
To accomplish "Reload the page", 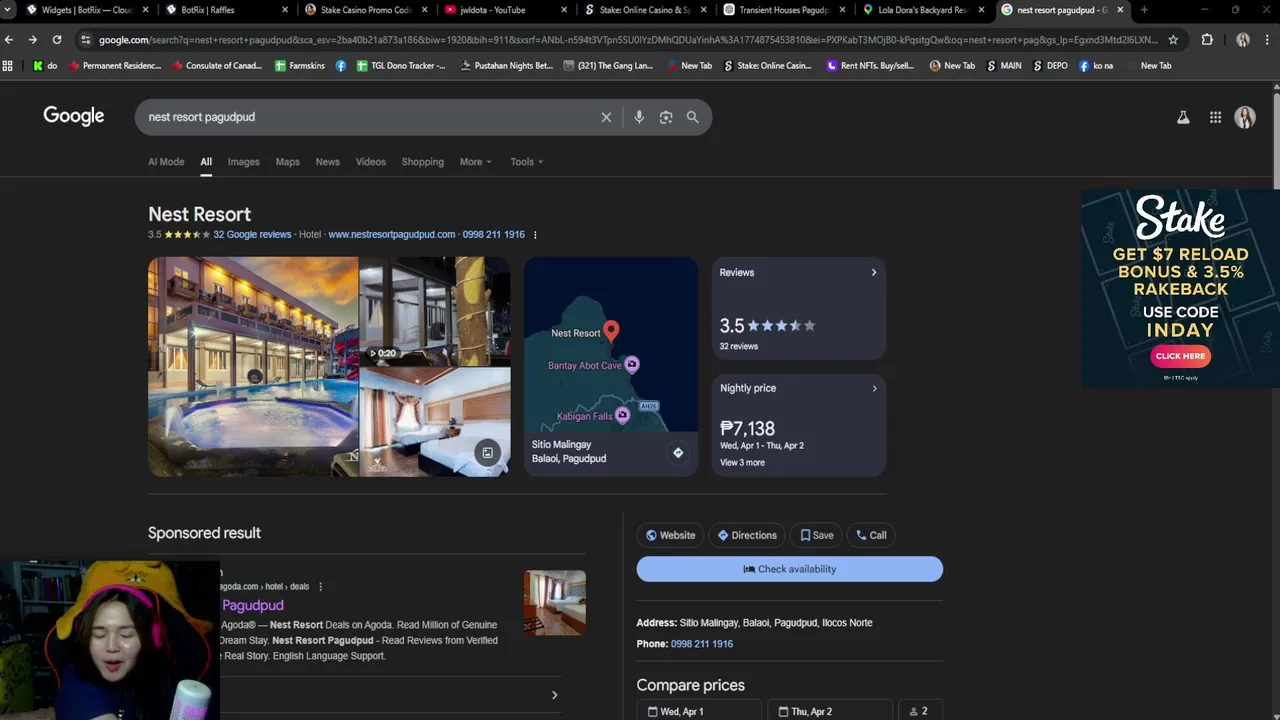I will pyautogui.click(x=57, y=40).
